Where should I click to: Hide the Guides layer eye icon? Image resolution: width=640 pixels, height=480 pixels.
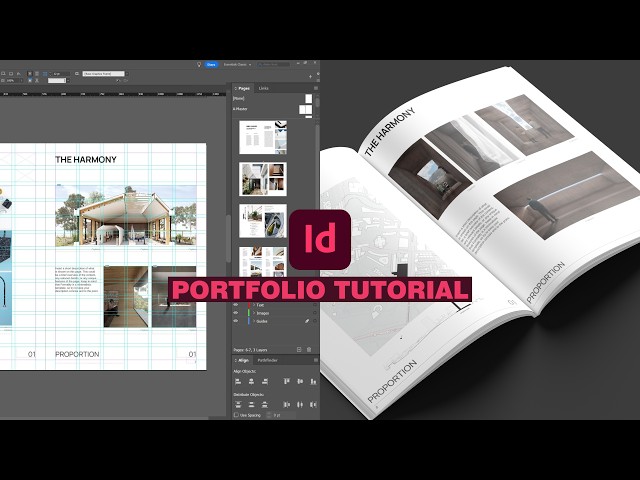point(236,321)
